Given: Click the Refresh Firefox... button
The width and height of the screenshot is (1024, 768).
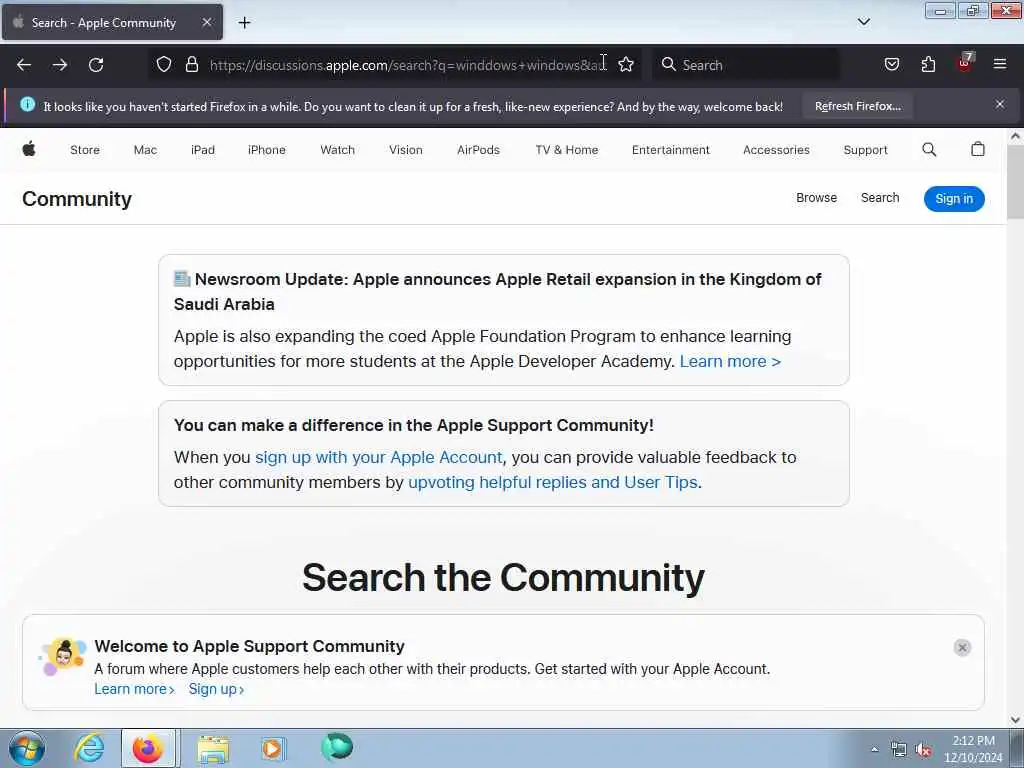Looking at the screenshot, I should click(x=857, y=106).
